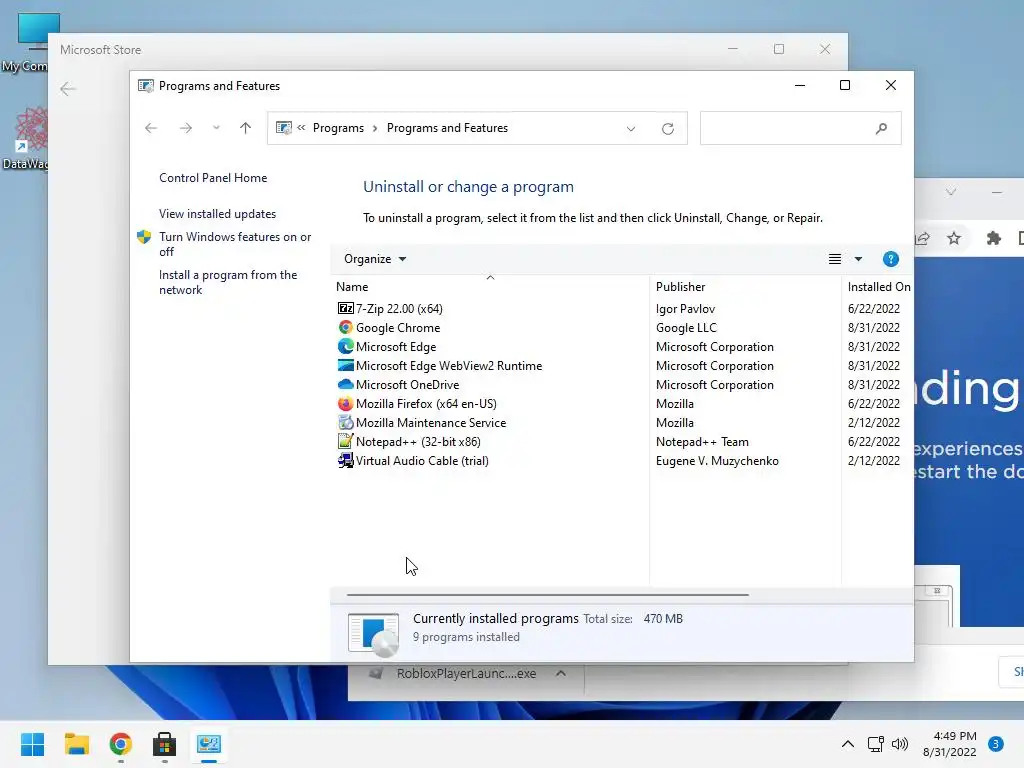
Task: Open File Explorer from the taskbar
Action: (76, 744)
